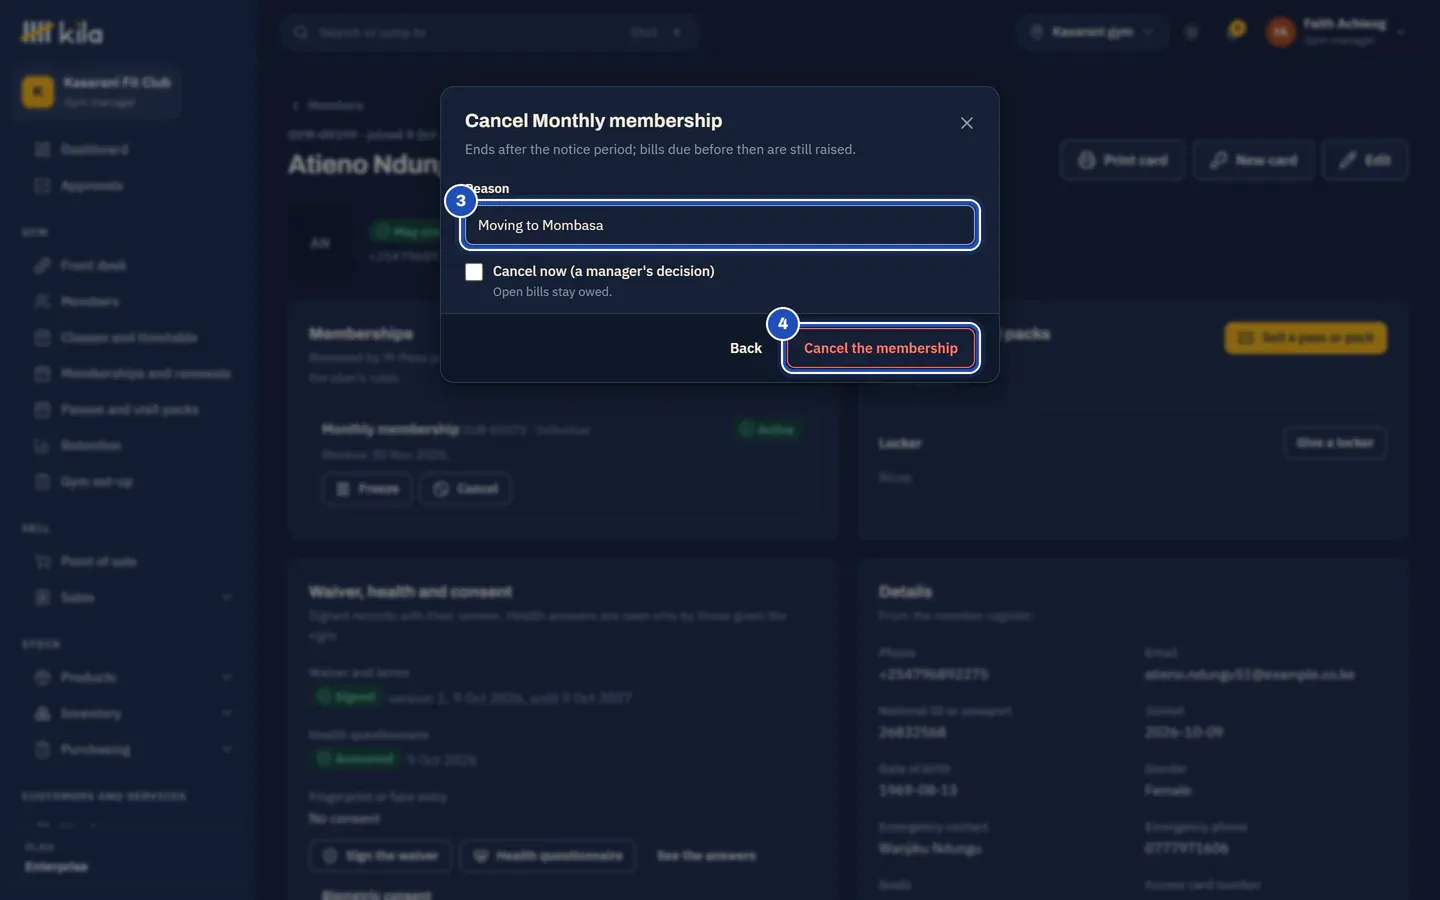1440x900 pixels.
Task: Open Point of sale cart icon
Action: coord(42,561)
